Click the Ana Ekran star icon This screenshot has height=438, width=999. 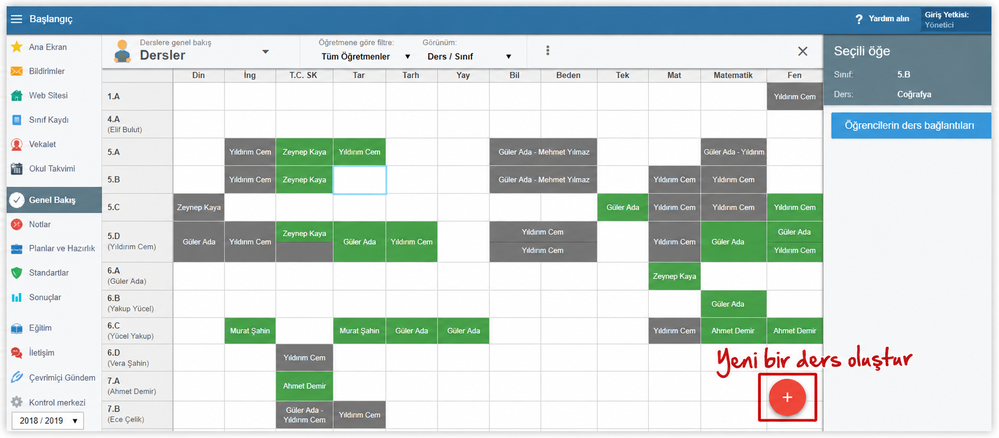point(17,47)
